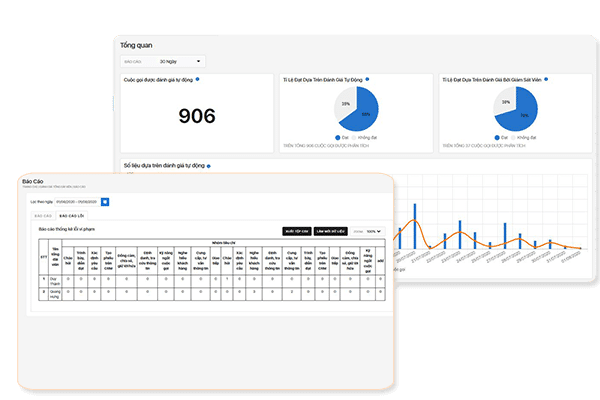Viewport: 600px width, 400px height.
Task: Click the 'Tên tổng đài viên' column header
Action: 55,257
